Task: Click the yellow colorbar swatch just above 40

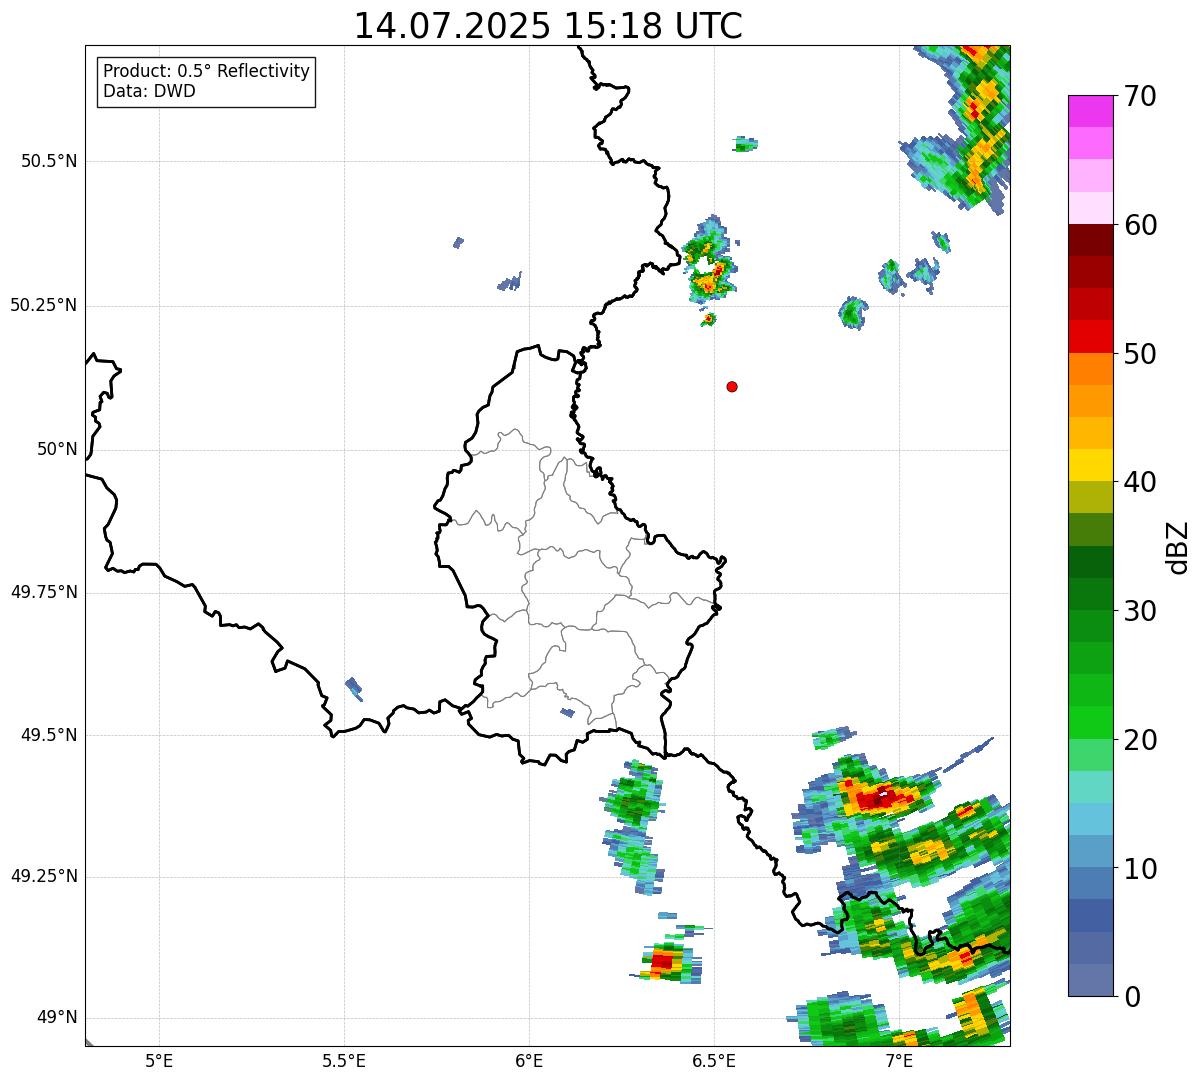Action: pos(1090,465)
